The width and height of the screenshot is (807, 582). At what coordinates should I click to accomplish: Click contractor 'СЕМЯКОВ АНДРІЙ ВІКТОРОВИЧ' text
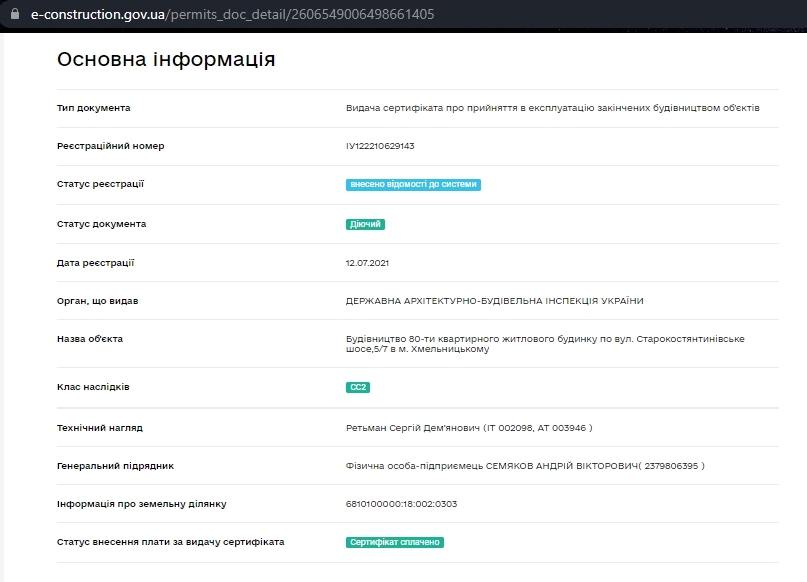click(562, 466)
